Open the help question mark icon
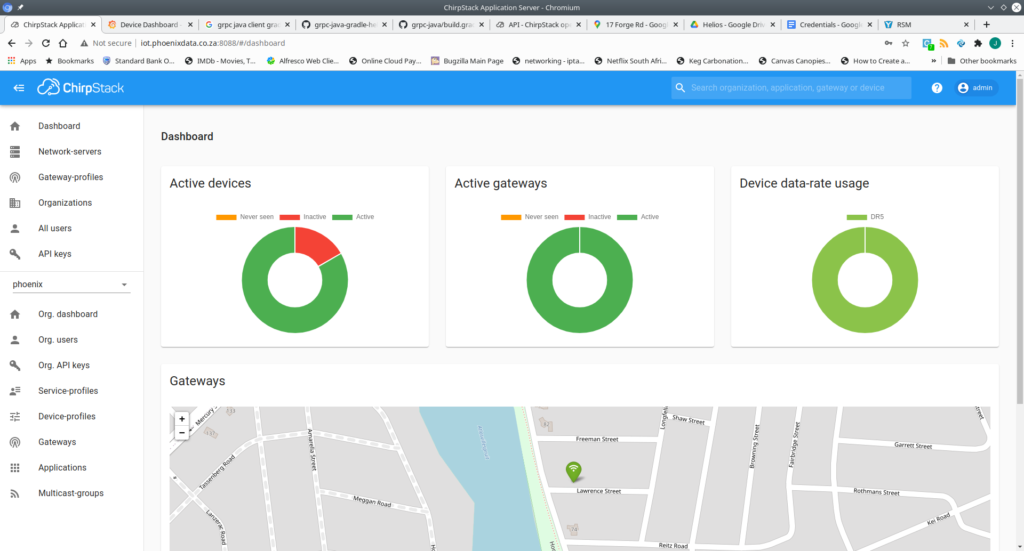The image size is (1024, 551). (936, 87)
